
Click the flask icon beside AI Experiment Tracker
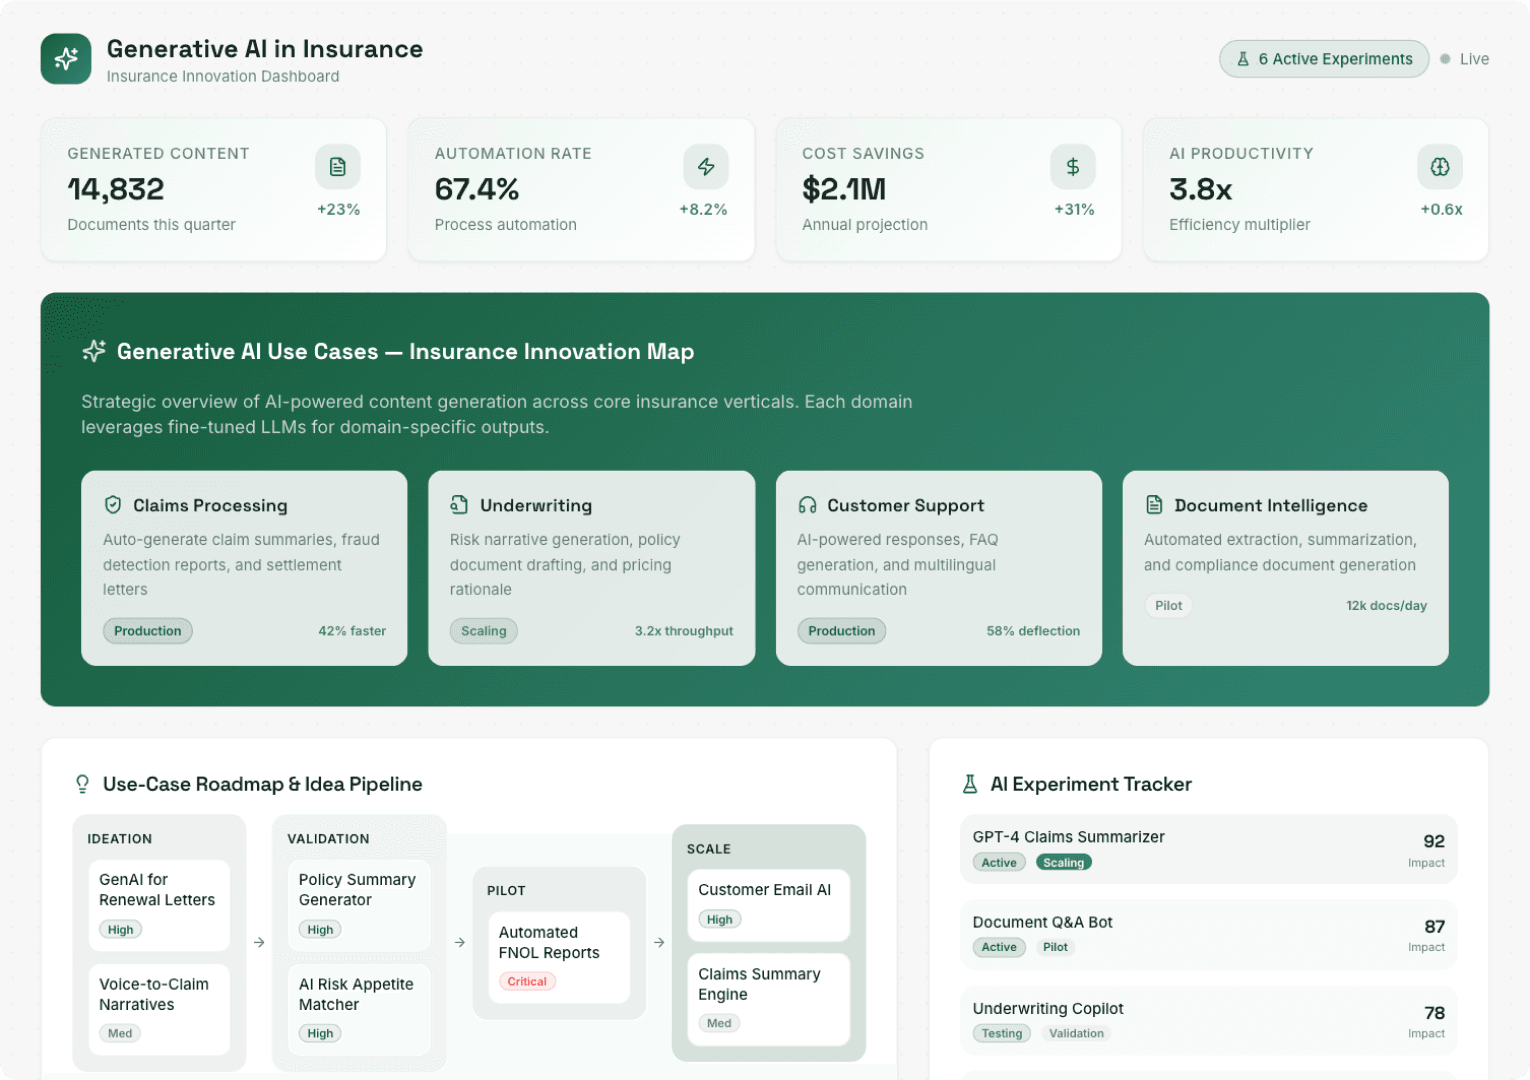pos(970,784)
